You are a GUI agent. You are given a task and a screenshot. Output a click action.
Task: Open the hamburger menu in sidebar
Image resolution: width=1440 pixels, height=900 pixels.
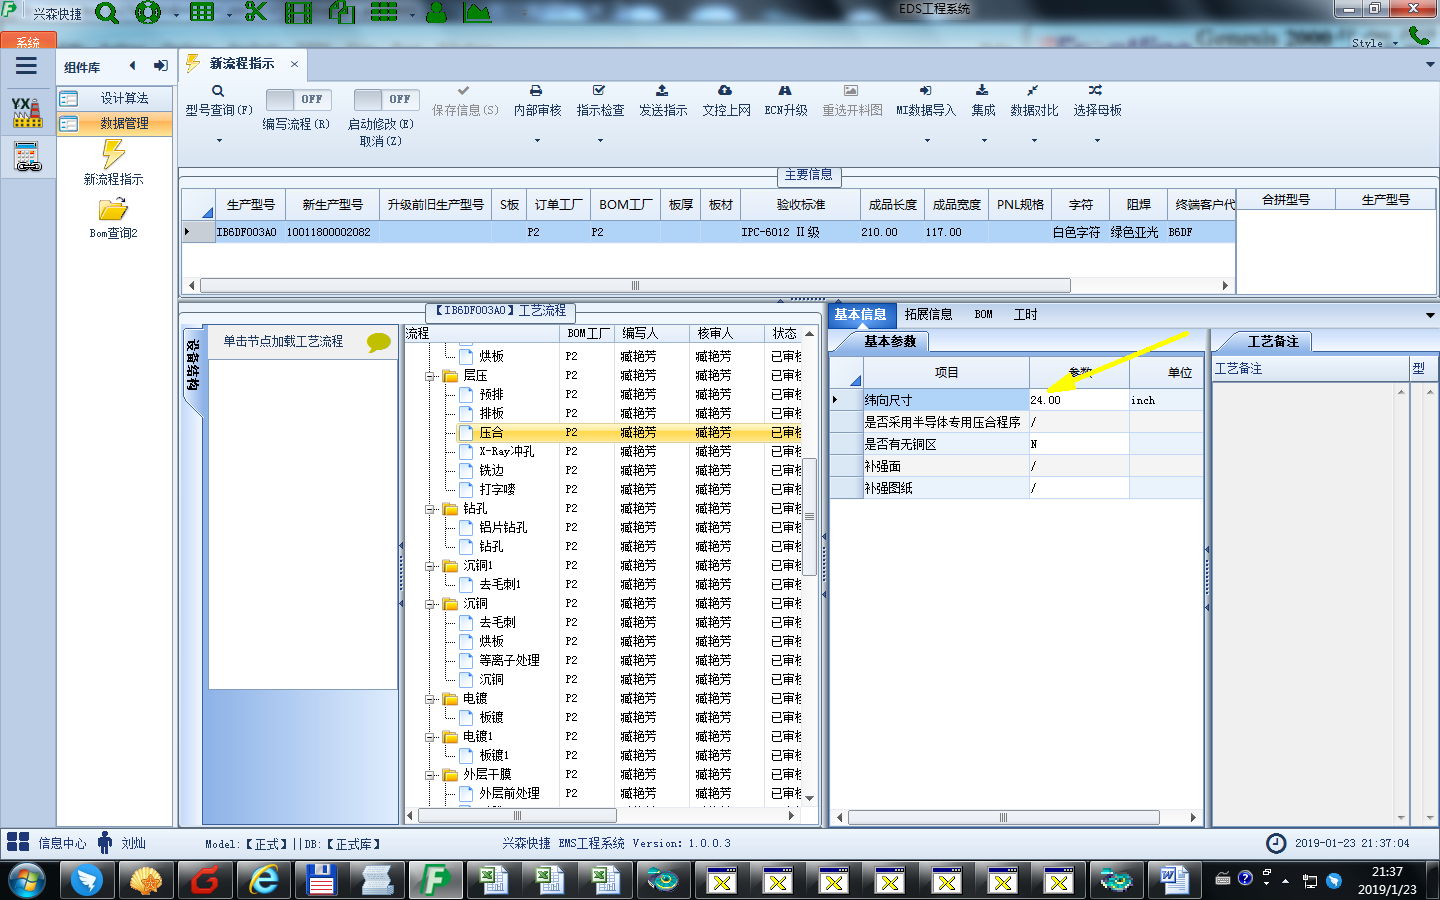(26, 66)
